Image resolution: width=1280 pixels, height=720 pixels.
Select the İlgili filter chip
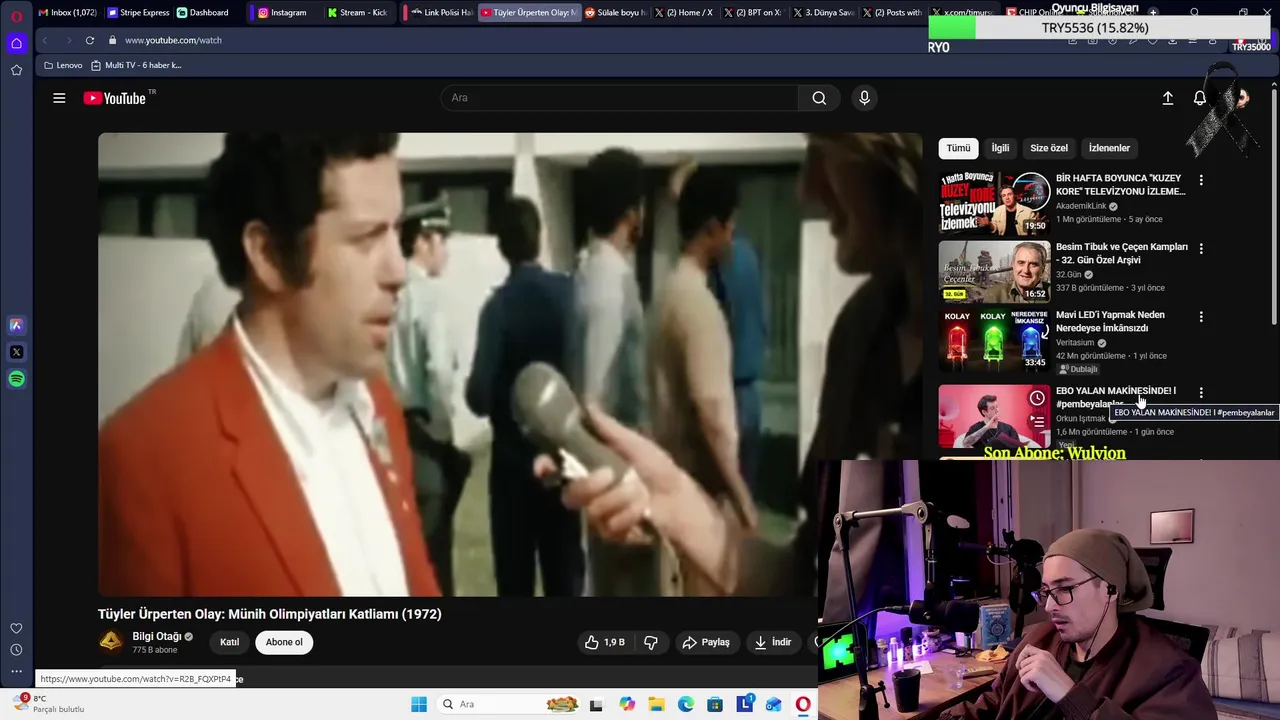[1000, 148]
